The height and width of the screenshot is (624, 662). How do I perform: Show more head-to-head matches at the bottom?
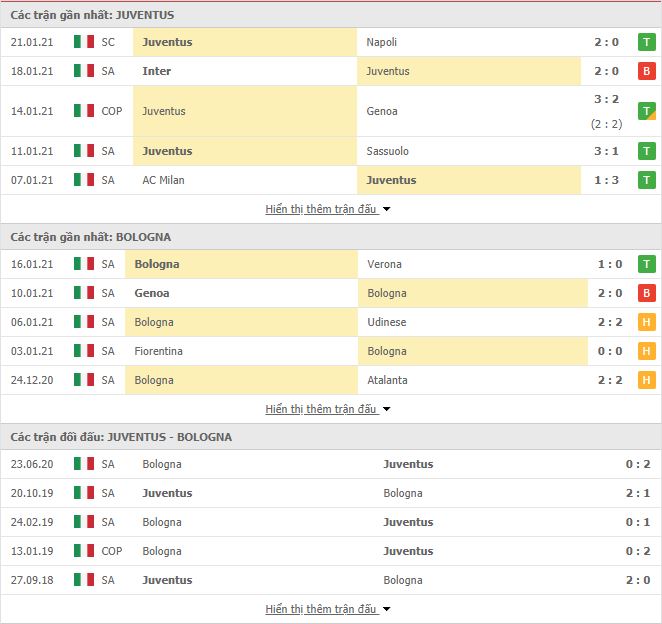(328, 609)
